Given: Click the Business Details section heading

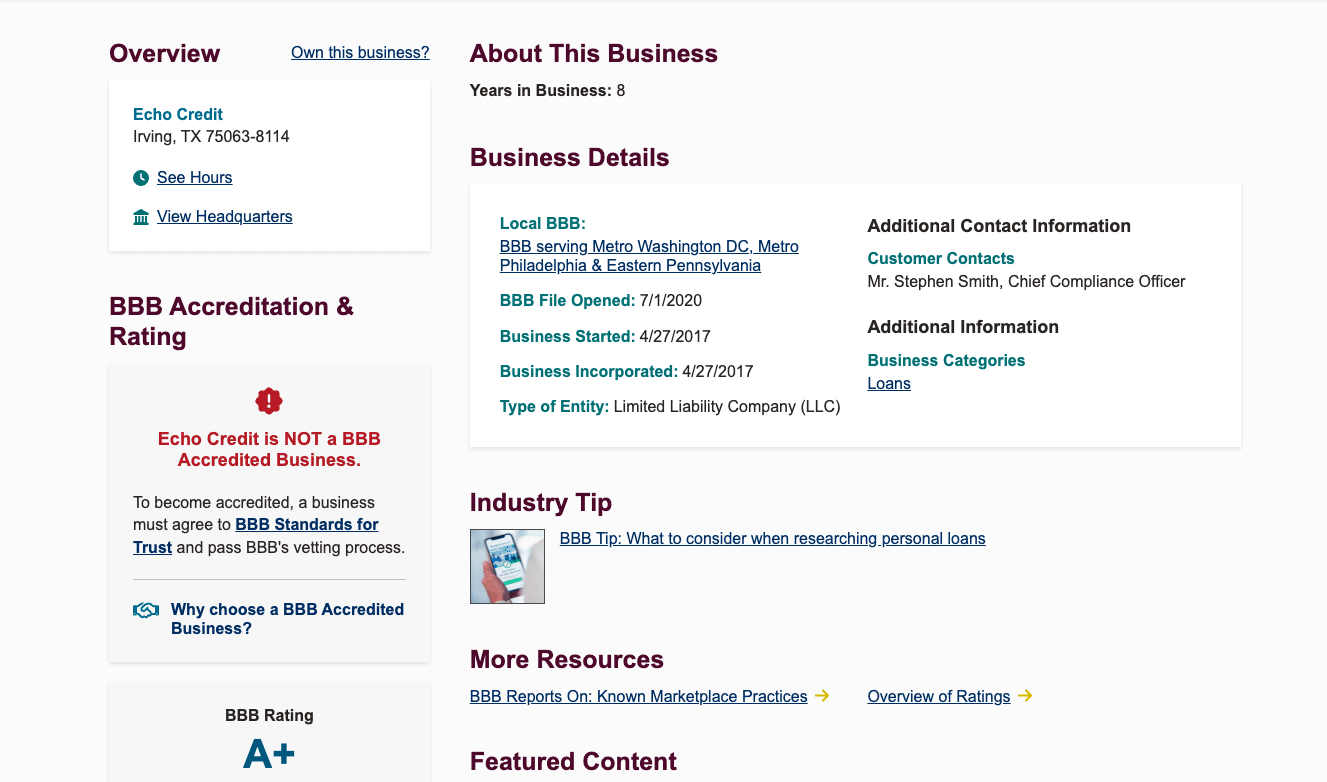Looking at the screenshot, I should point(569,157).
